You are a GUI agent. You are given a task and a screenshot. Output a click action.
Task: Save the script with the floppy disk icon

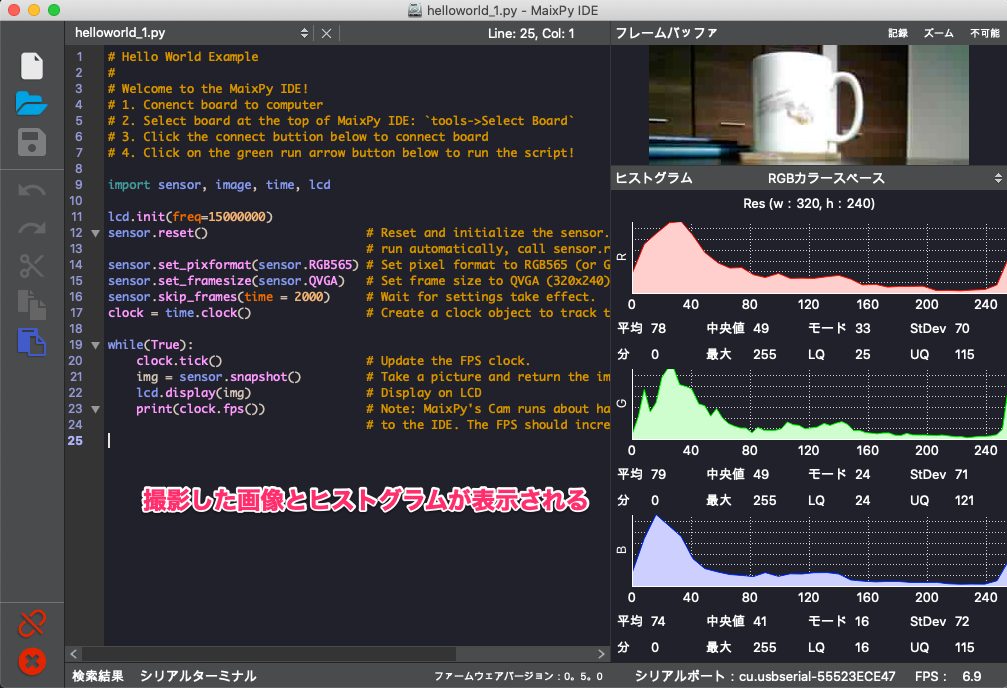tap(32, 142)
